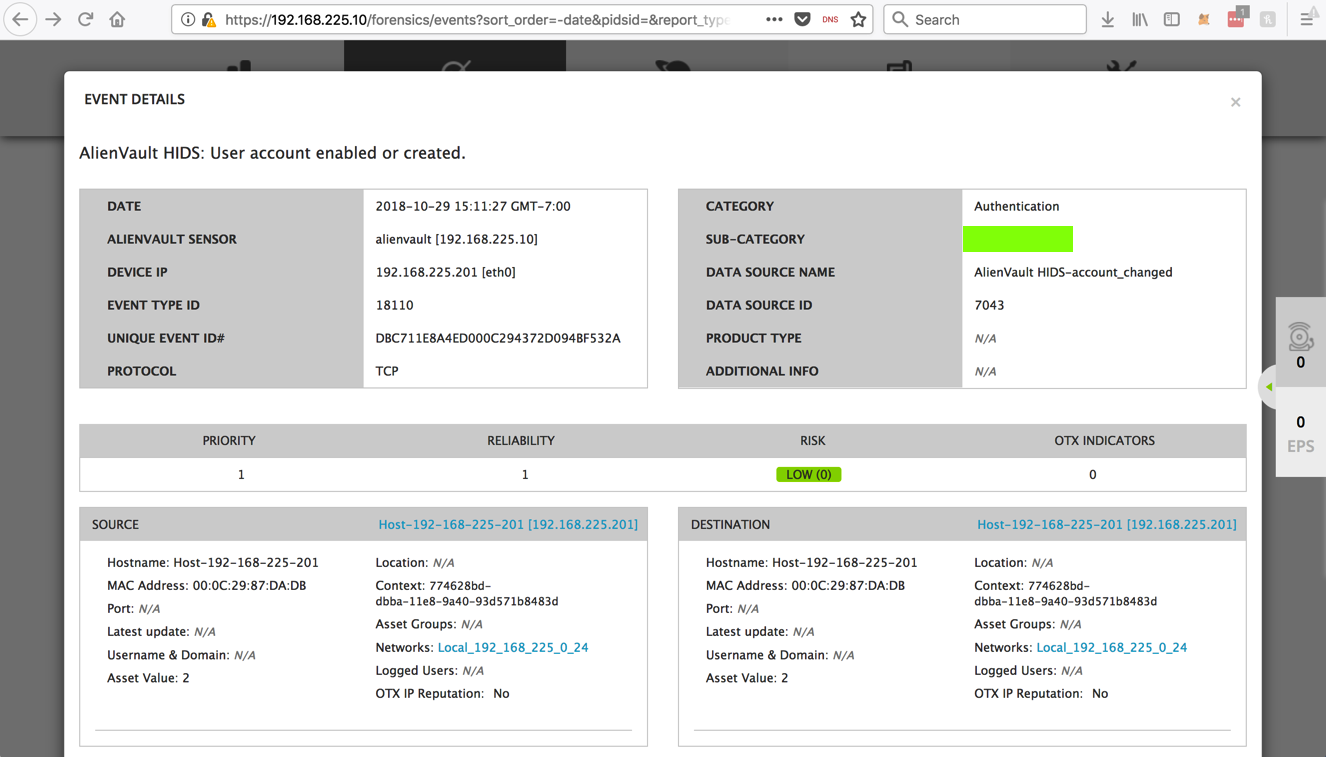Screen dimensions: 1326x757
Task: Open Destination Networks link Local_192_168_225_0_24
Action: 1112,647
